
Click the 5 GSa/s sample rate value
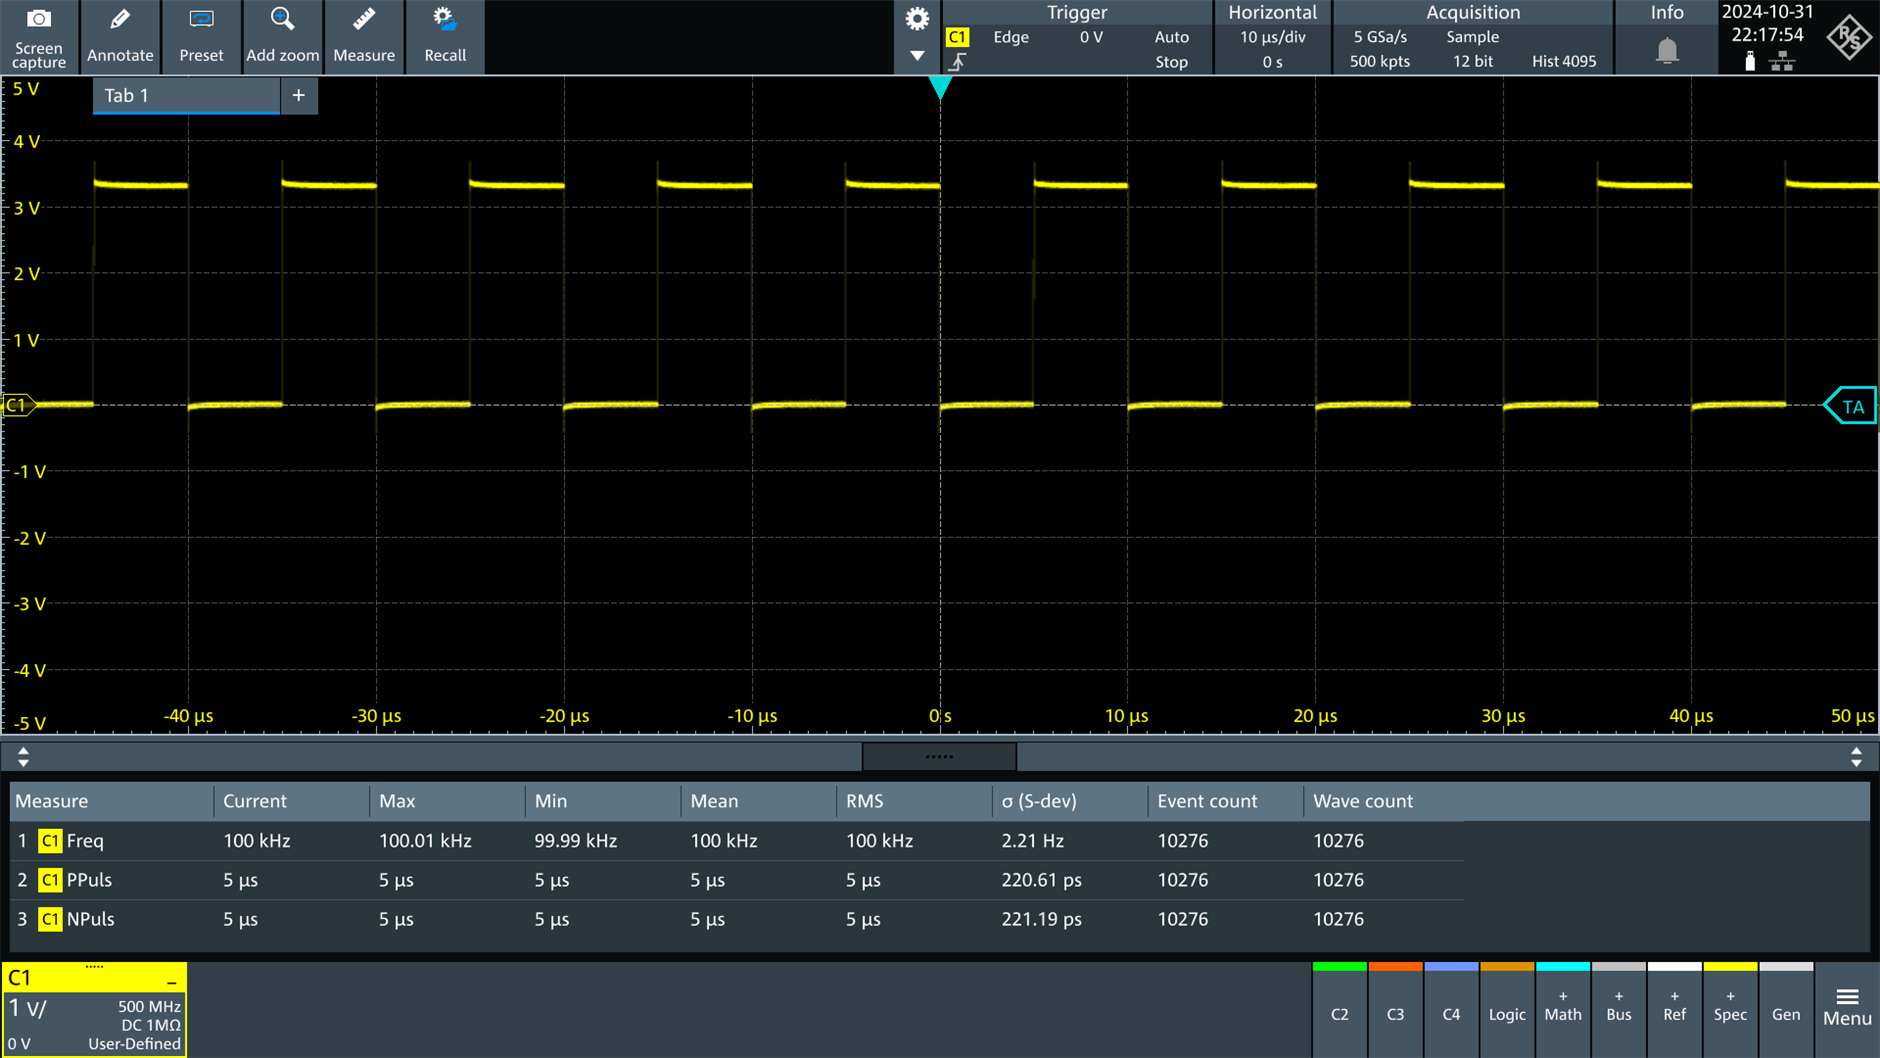(x=1380, y=37)
